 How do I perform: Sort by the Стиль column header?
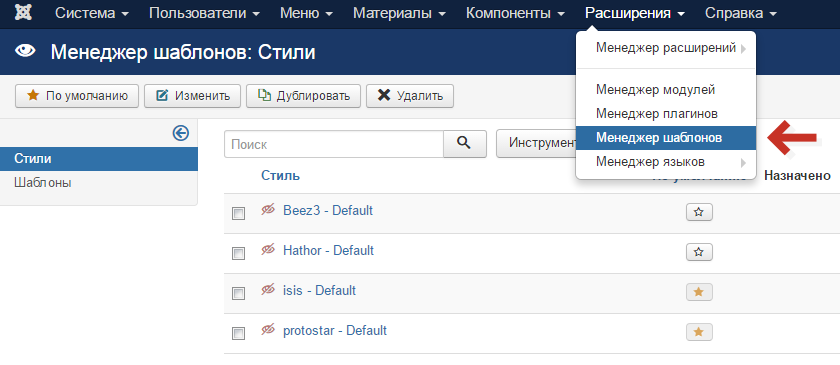click(x=281, y=175)
